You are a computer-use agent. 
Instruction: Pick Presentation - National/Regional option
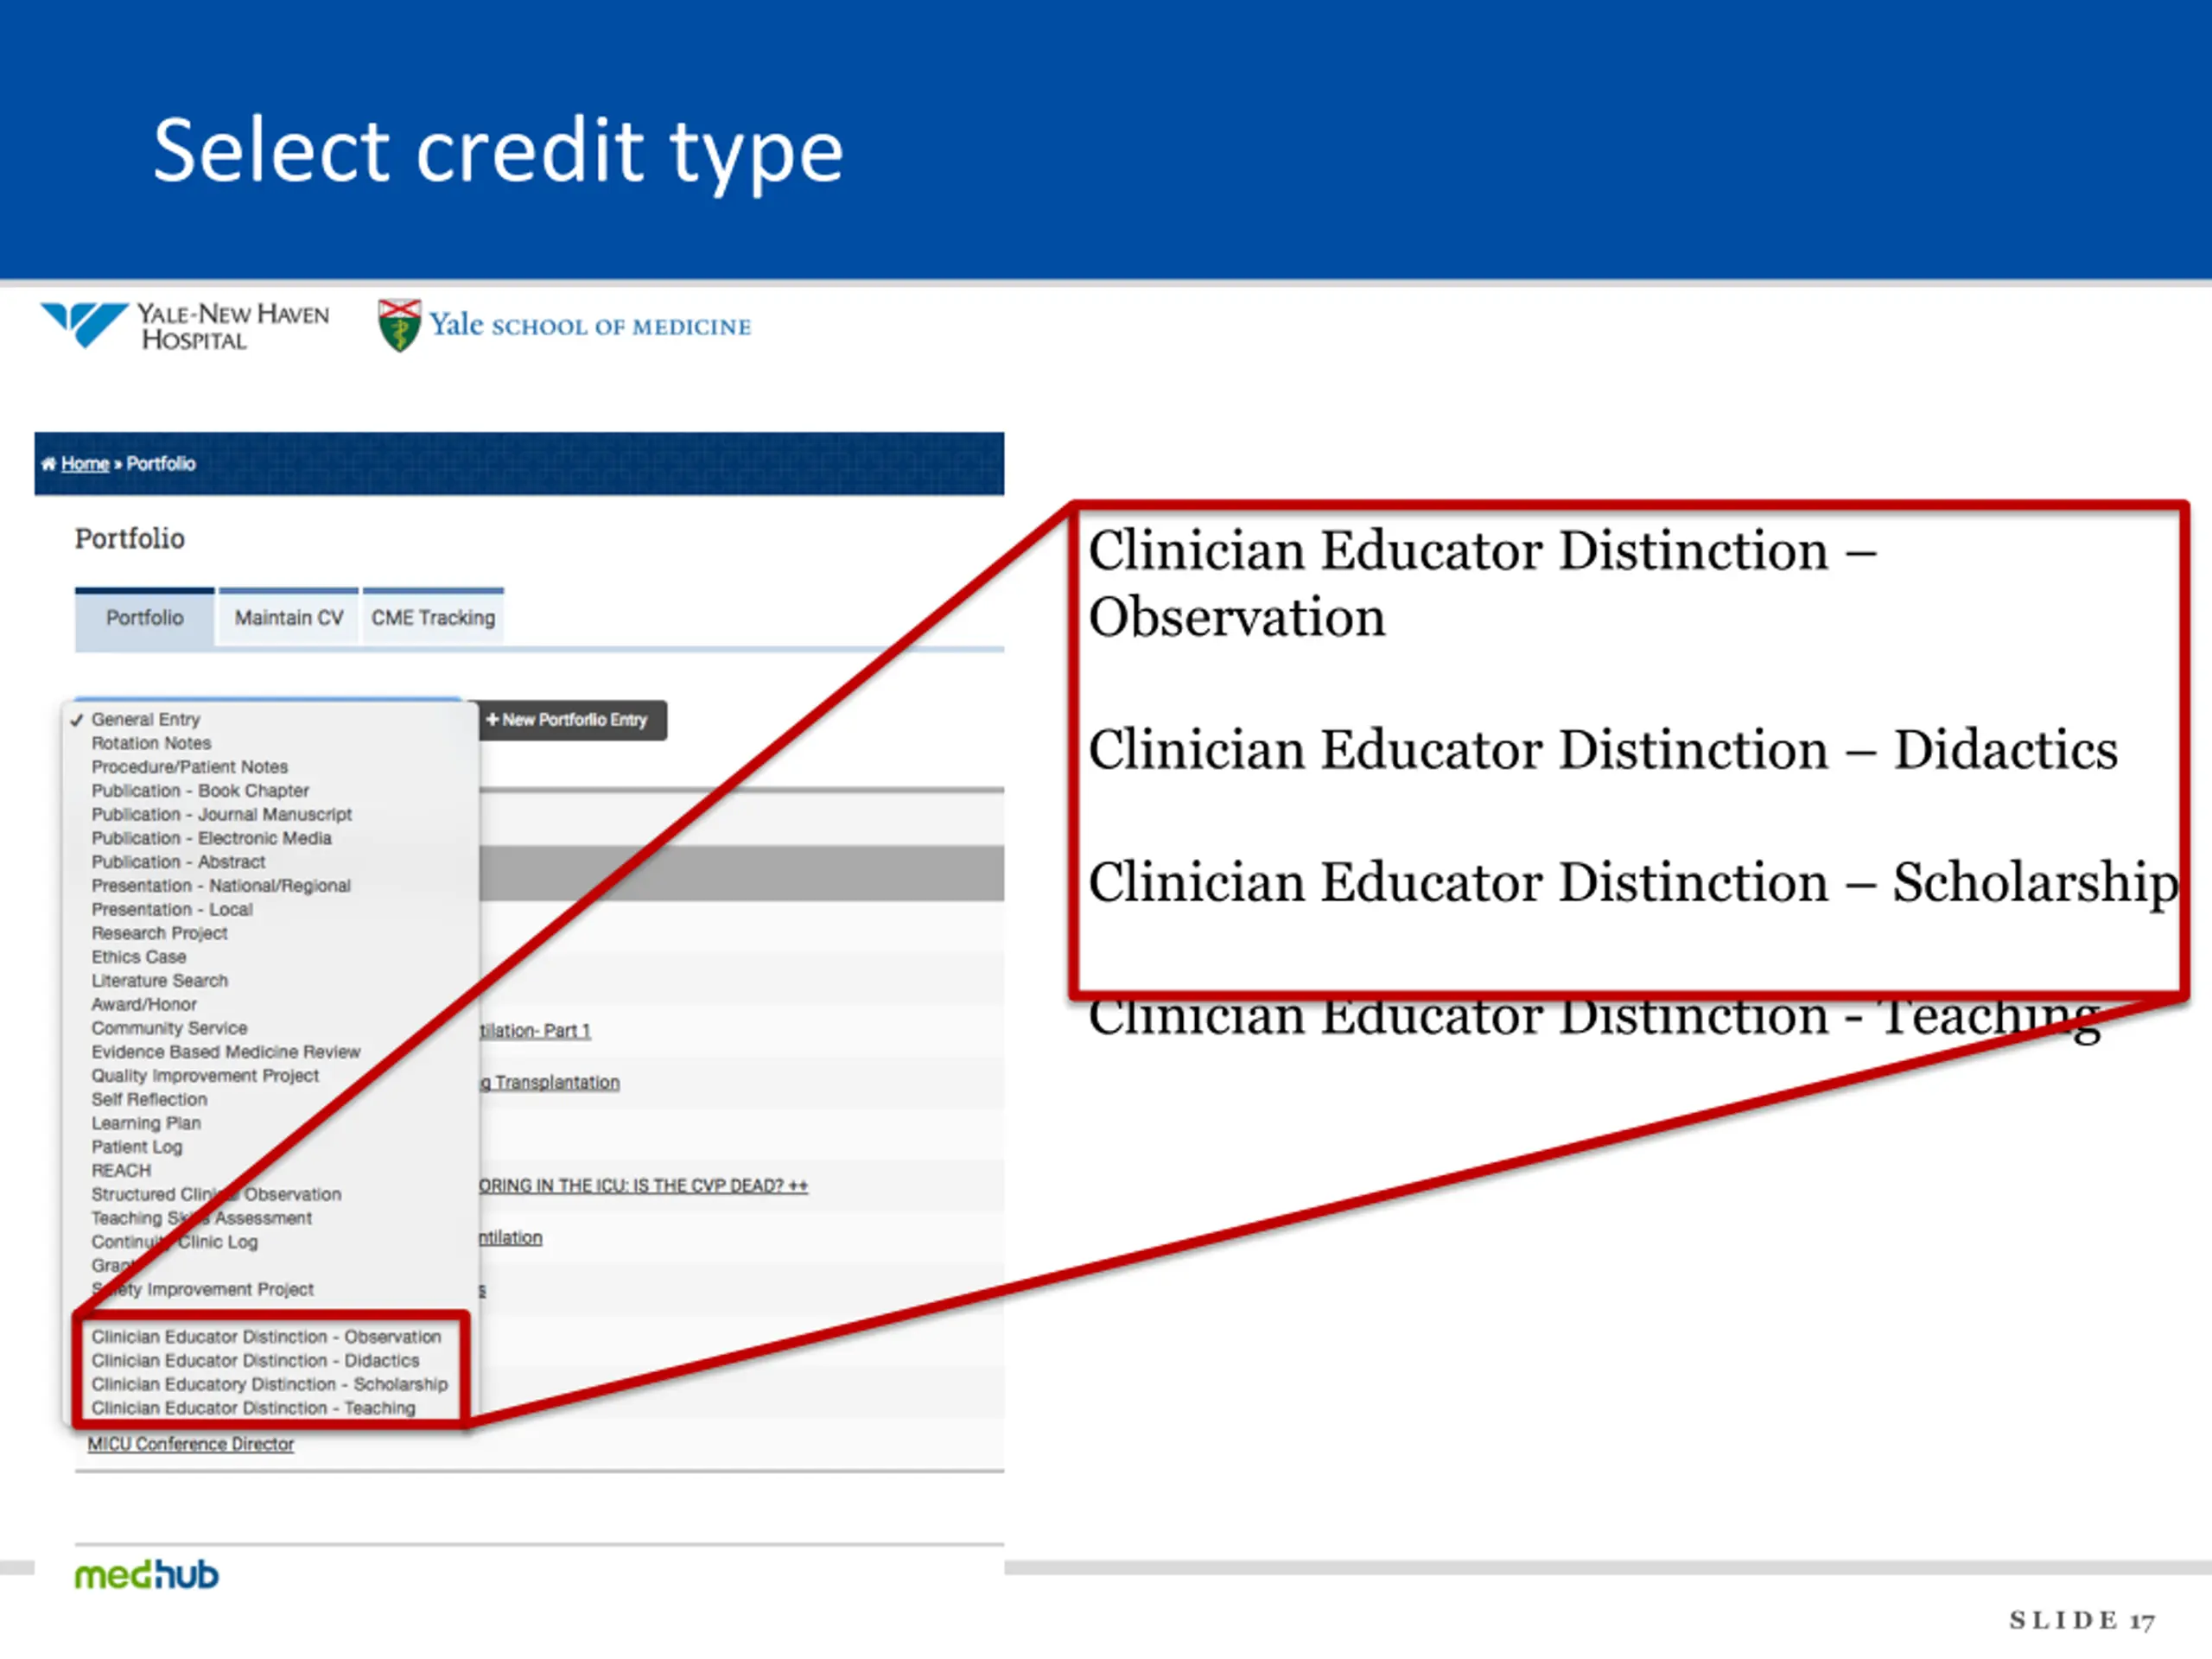(x=221, y=886)
